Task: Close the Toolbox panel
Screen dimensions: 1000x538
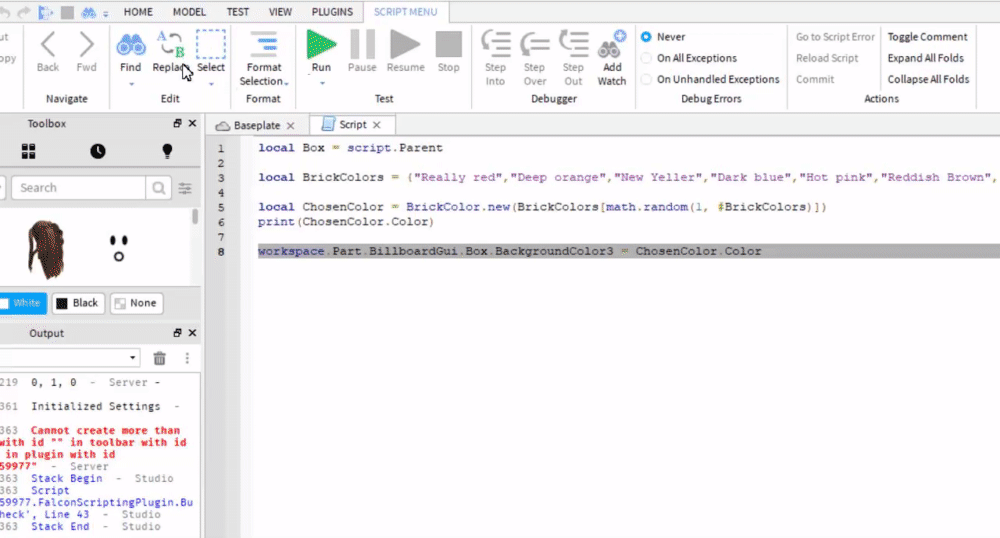Action: (192, 123)
